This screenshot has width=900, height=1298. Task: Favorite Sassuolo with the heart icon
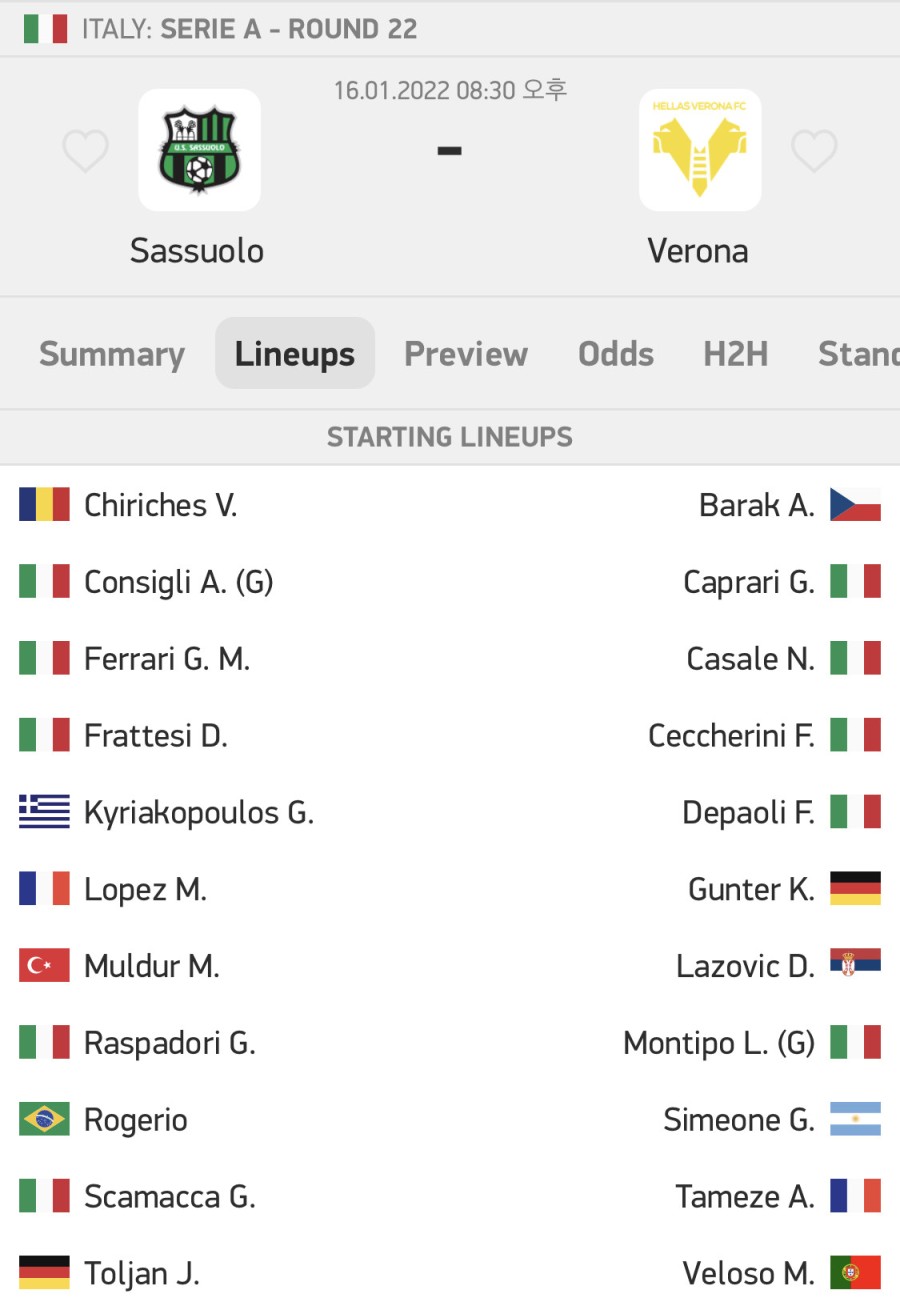pyautogui.click(x=85, y=151)
